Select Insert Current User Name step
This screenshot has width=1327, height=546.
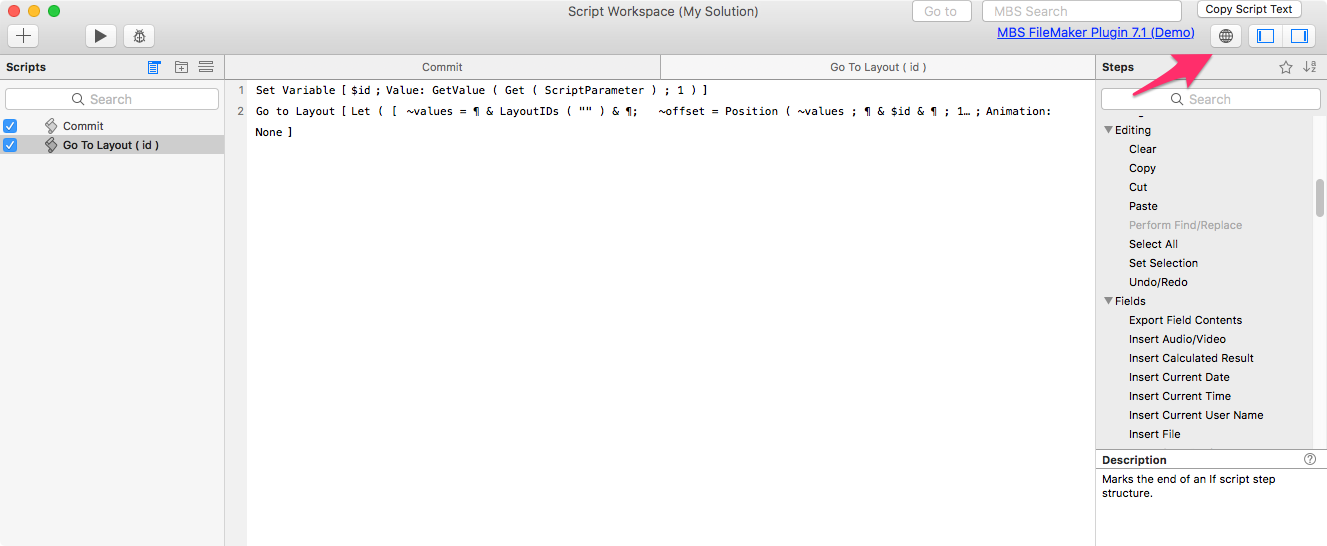tap(1196, 415)
